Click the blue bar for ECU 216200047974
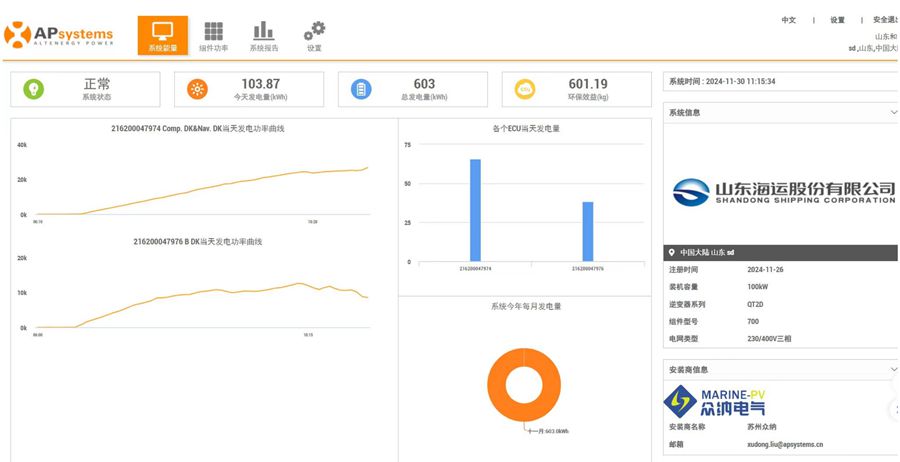The width and height of the screenshot is (900, 462). tap(475, 210)
